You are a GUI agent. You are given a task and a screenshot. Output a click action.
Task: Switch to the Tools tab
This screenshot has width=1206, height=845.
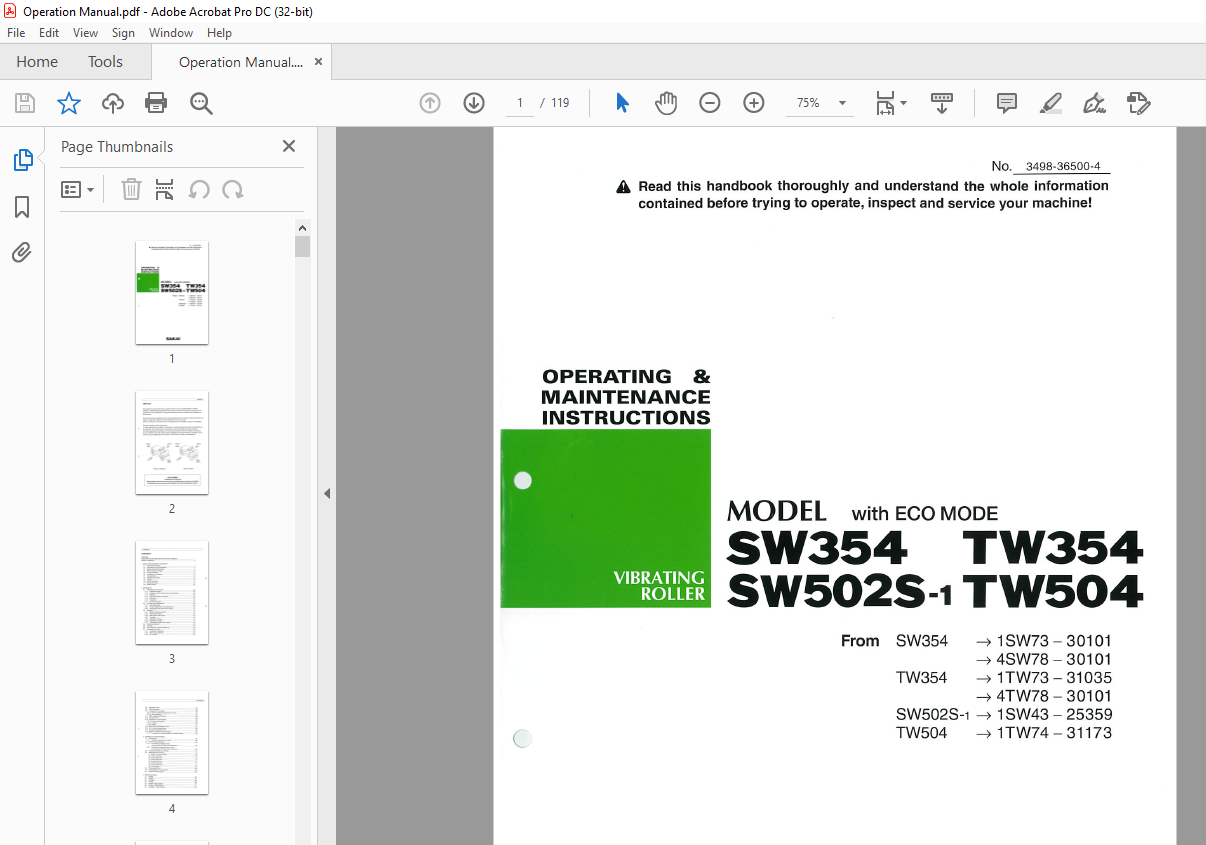105,62
